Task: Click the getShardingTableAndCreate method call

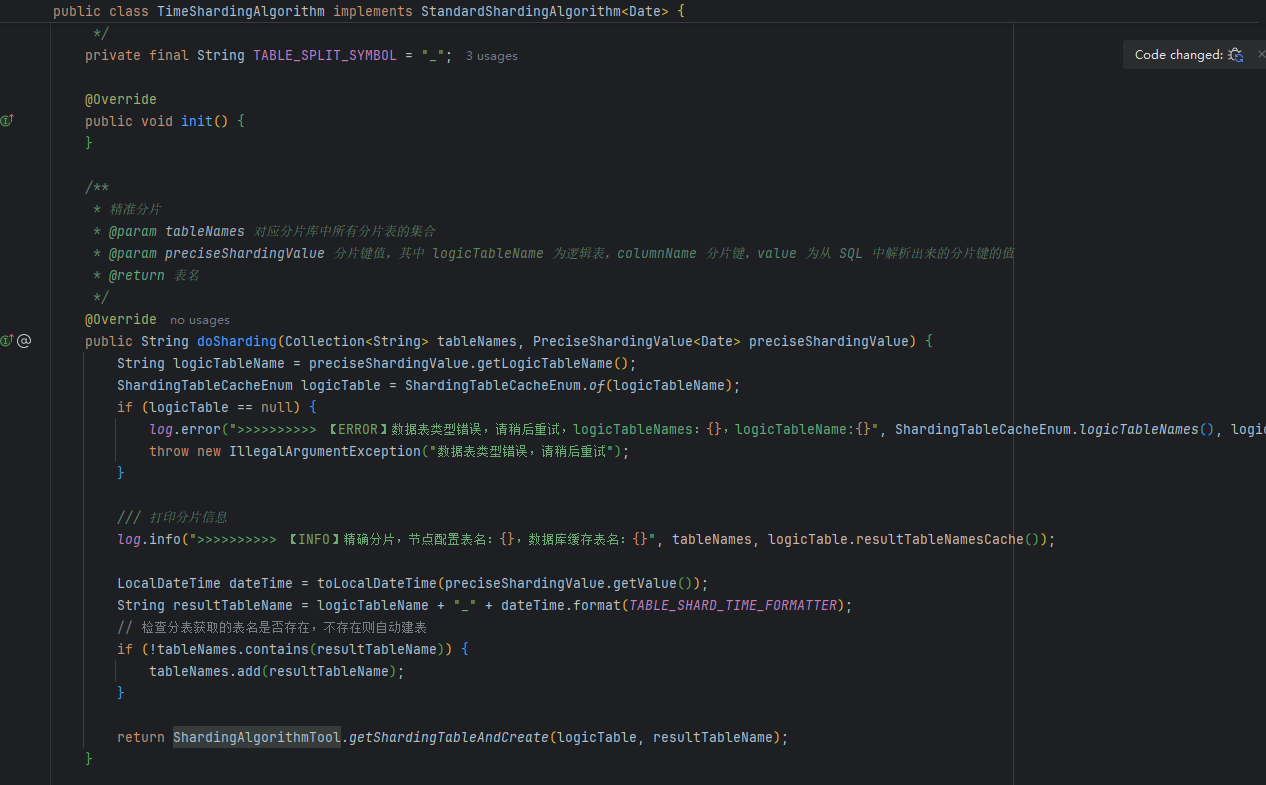Action: point(449,737)
